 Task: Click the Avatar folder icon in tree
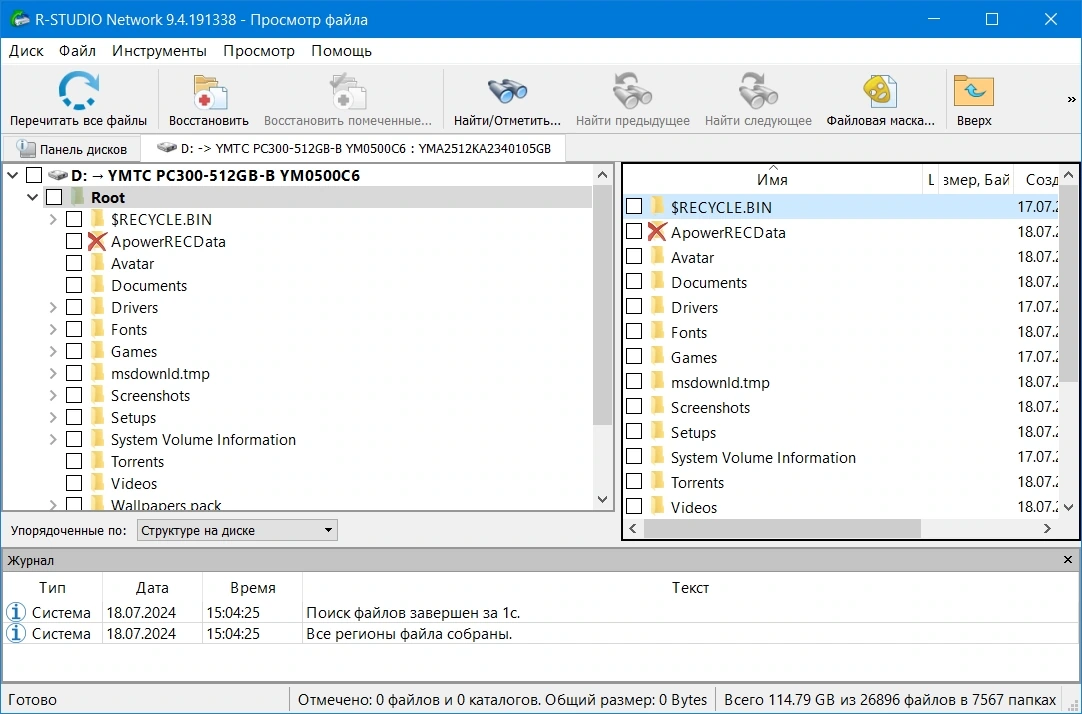97,263
